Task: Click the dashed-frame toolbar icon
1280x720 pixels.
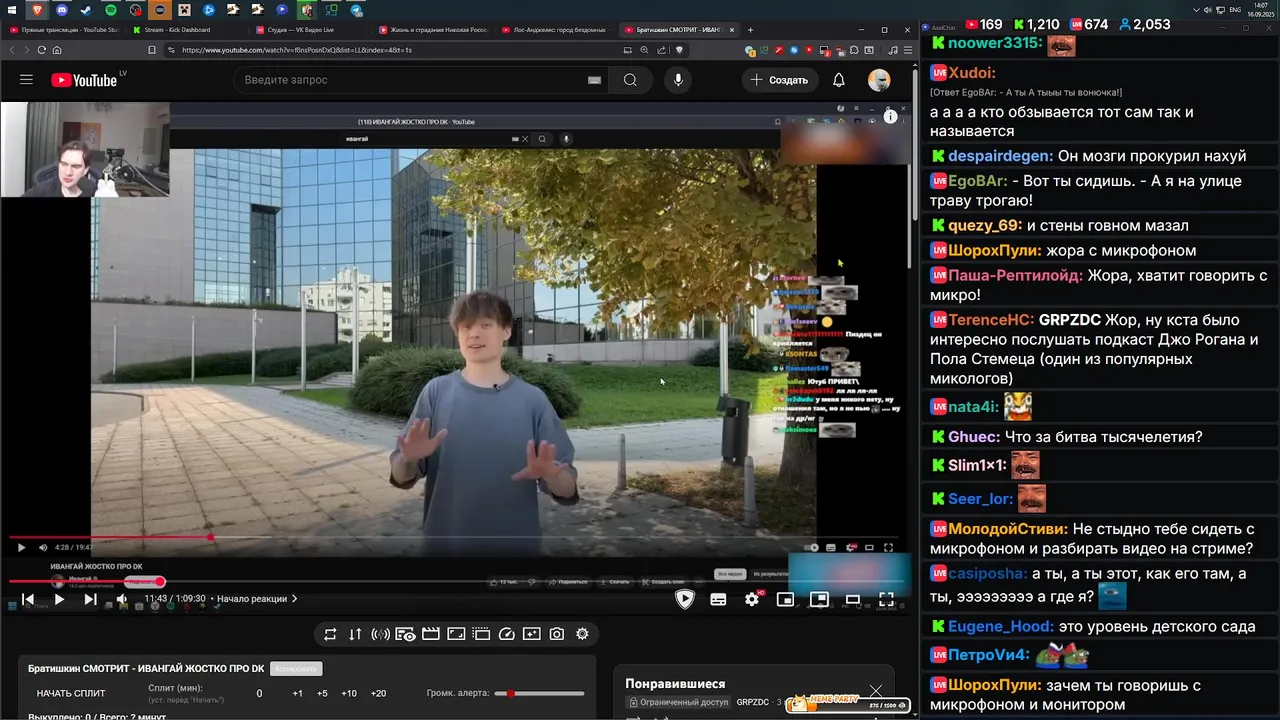Action: (x=481, y=634)
